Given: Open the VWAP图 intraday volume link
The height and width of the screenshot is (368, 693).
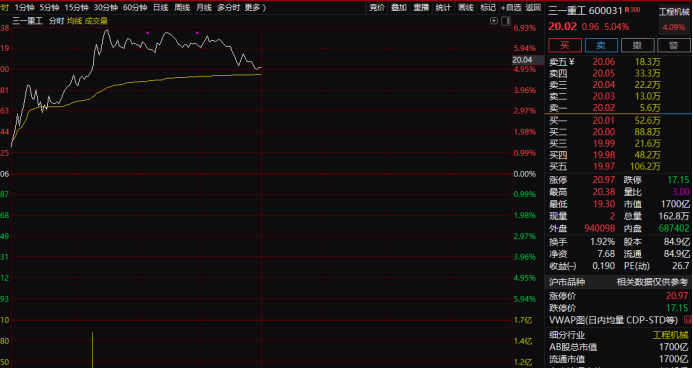Looking at the screenshot, I should pyautogui.click(x=613, y=320).
